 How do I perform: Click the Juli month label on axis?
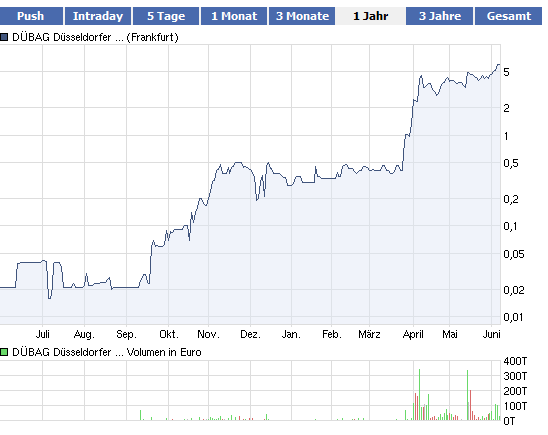pos(43,334)
